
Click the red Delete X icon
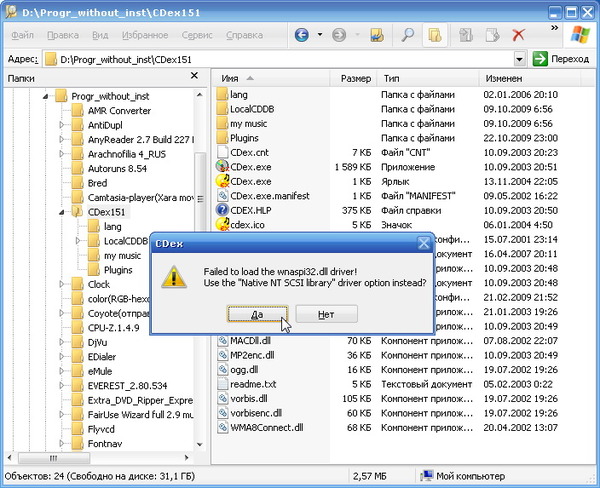pyautogui.click(x=518, y=35)
